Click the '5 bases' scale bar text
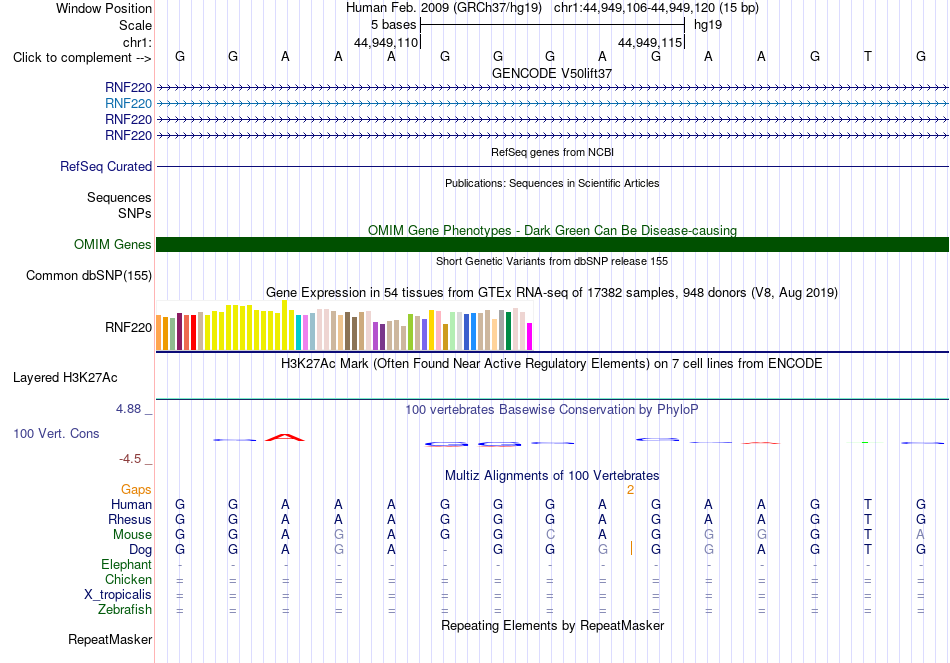Screen dimensions: 950x663 click(393, 25)
